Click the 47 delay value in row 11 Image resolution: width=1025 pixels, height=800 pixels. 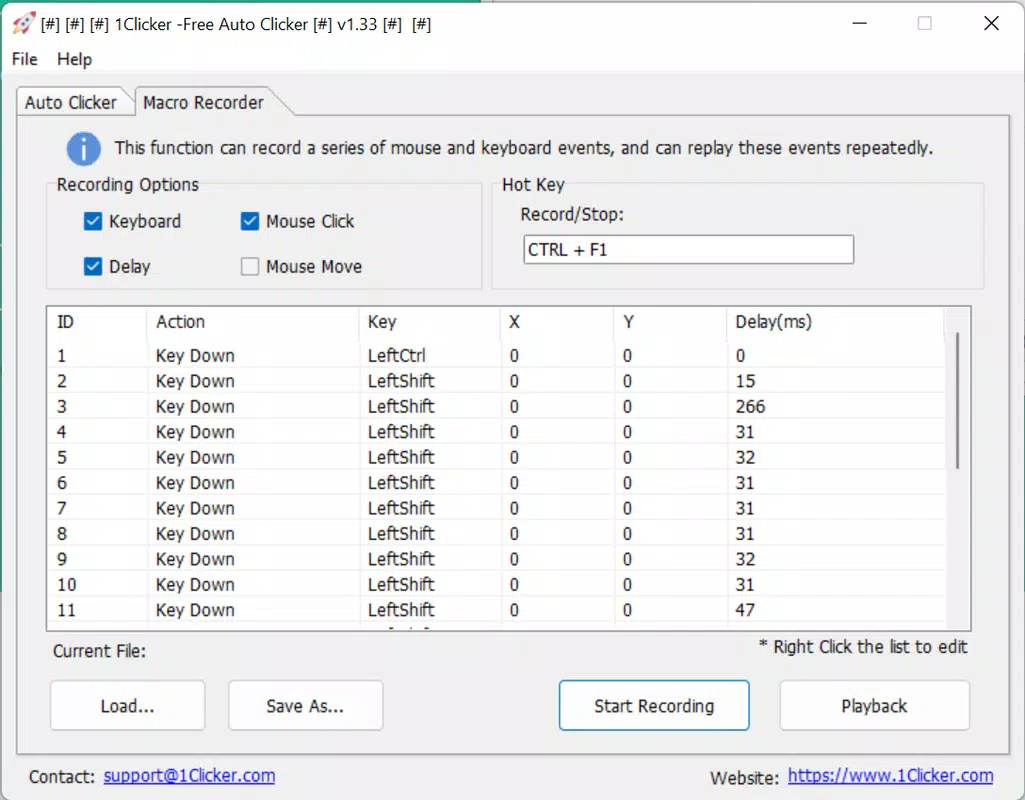(x=745, y=610)
